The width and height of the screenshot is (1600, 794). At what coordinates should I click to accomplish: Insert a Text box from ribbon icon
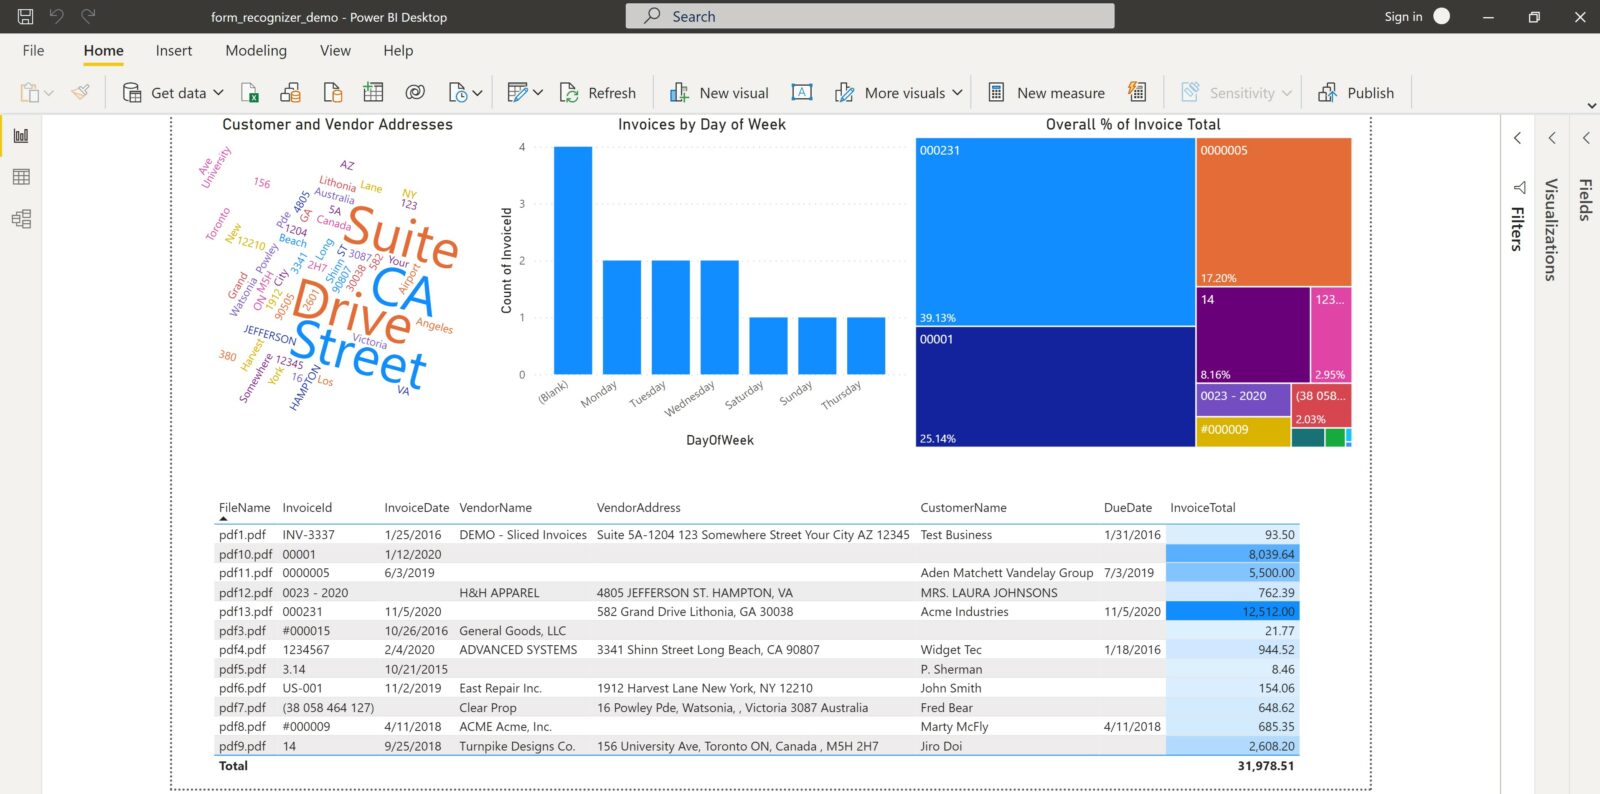click(x=802, y=93)
